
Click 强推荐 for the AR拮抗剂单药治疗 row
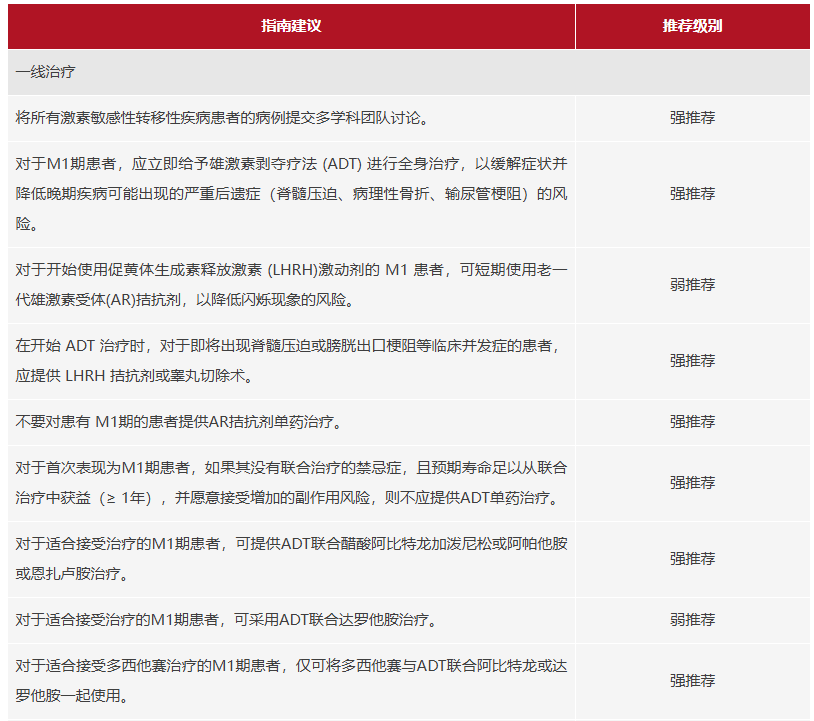[x=692, y=422]
